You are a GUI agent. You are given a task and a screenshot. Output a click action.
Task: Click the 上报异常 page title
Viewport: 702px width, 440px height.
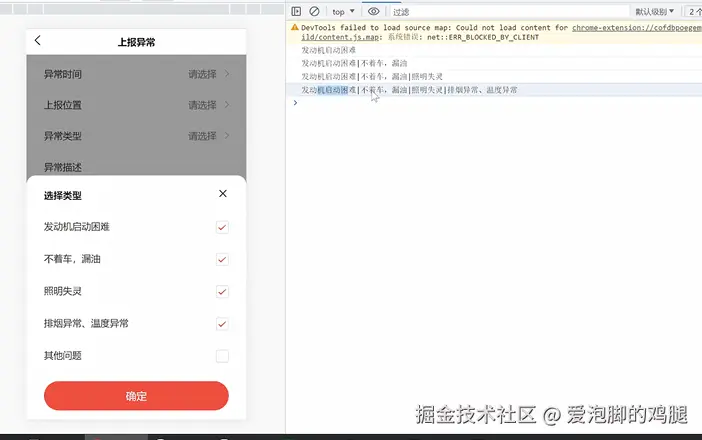136,43
